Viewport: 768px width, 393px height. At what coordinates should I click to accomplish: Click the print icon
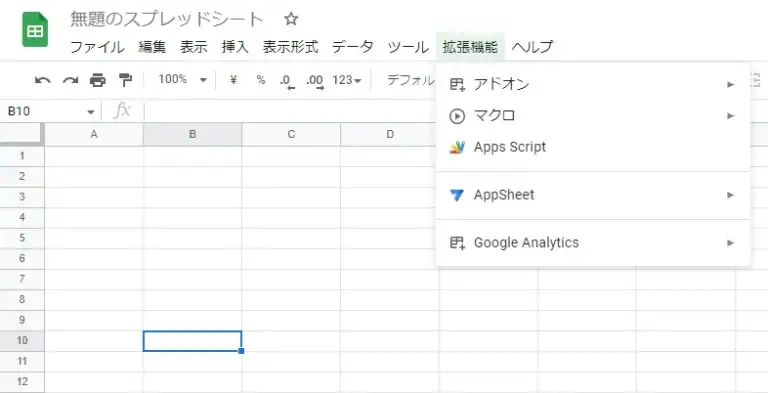click(x=98, y=80)
